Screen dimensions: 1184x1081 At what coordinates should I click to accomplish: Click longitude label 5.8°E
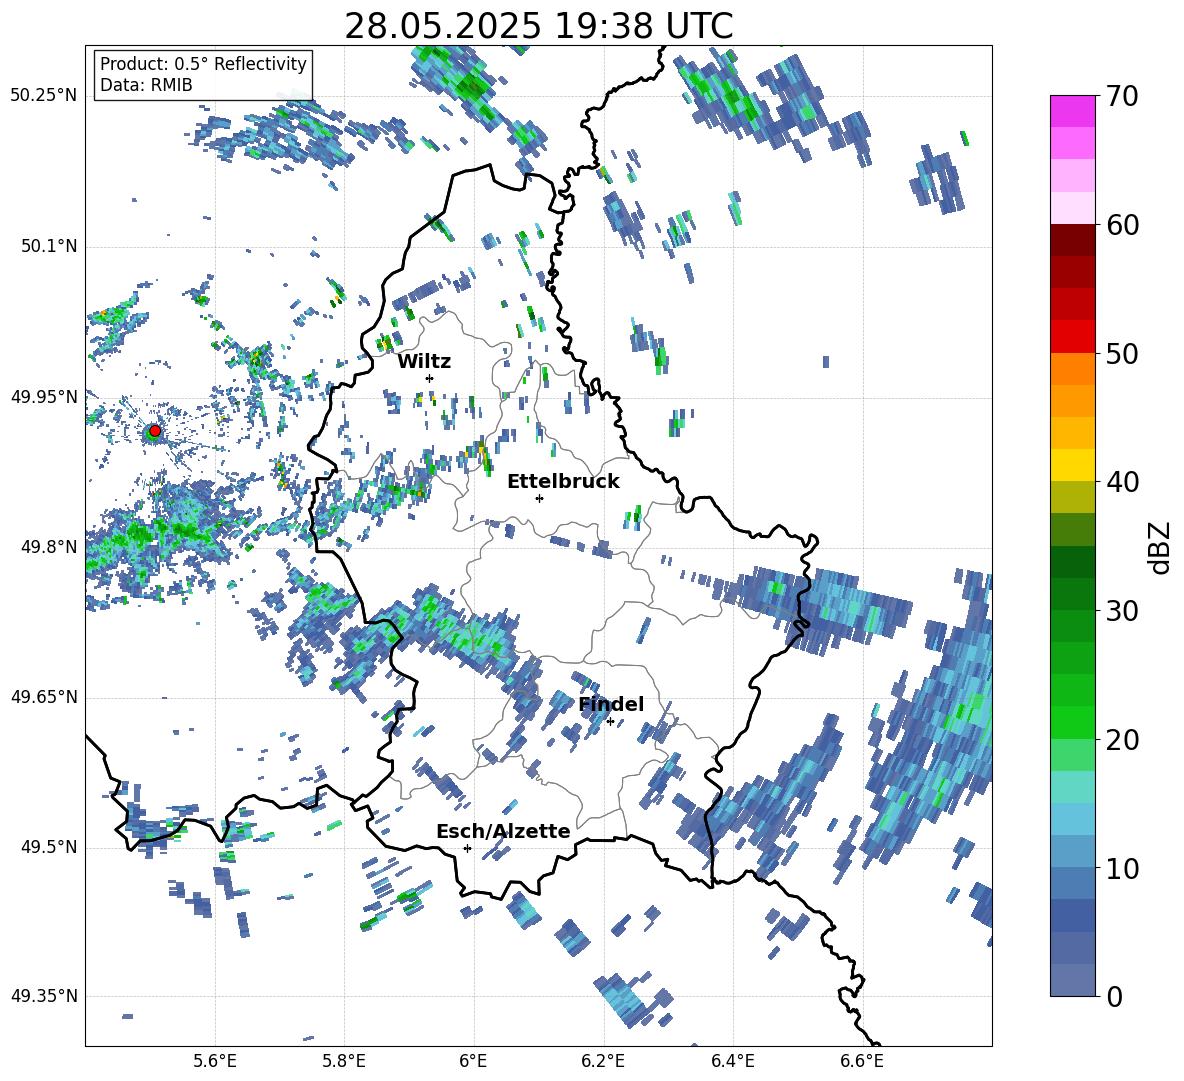344,1061
